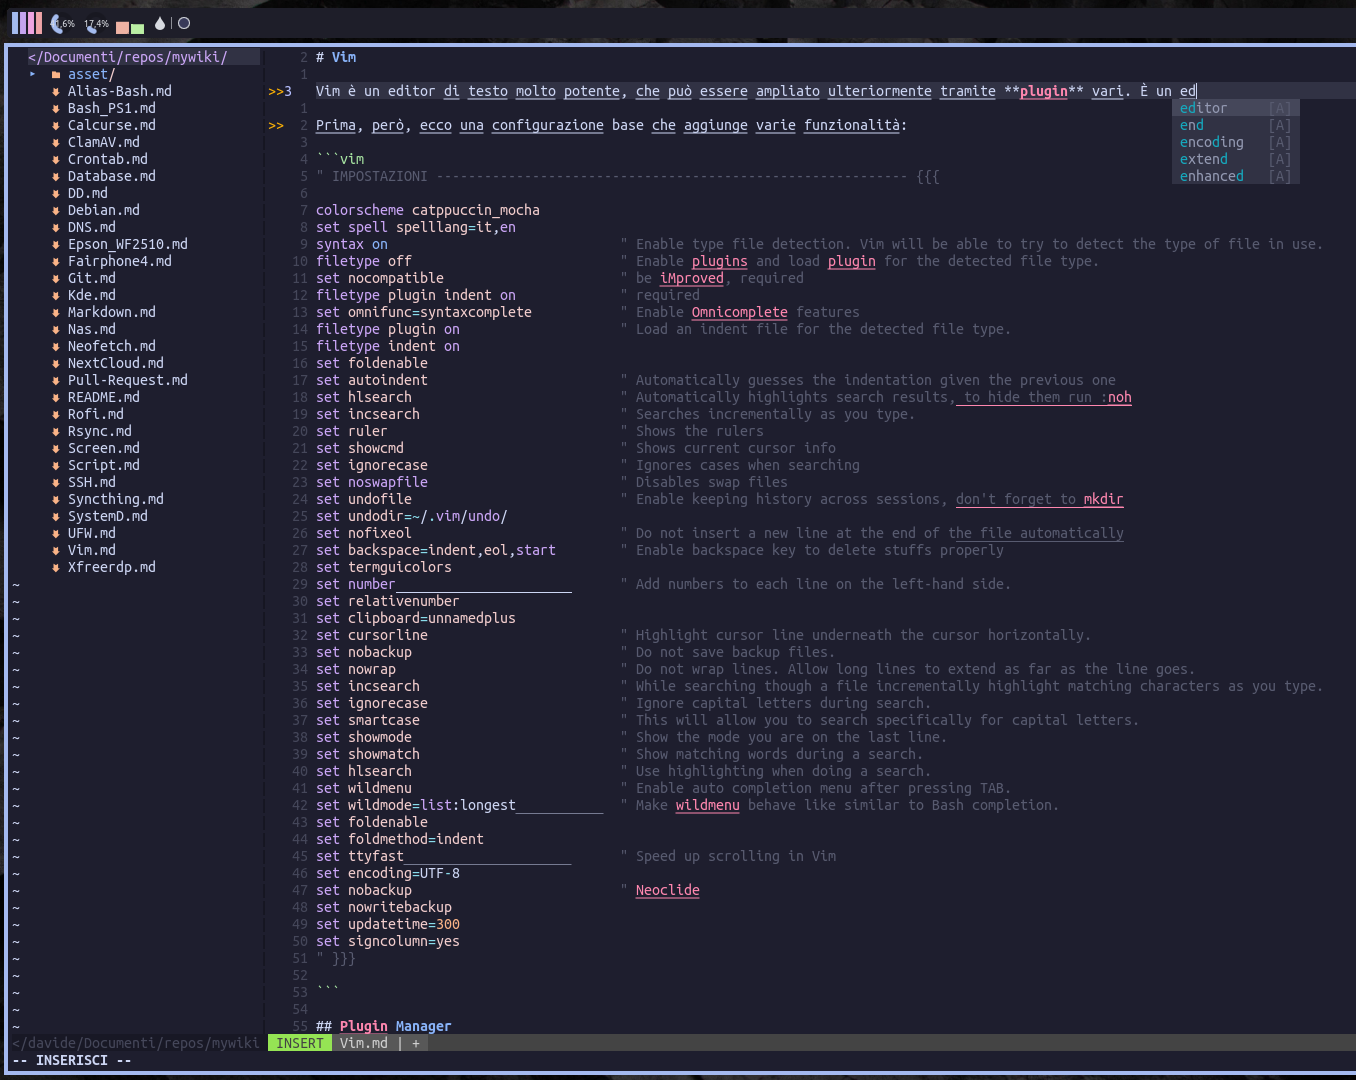The width and height of the screenshot is (1356, 1080).
Task: Click the green square in top bar
Action: (x=138, y=28)
